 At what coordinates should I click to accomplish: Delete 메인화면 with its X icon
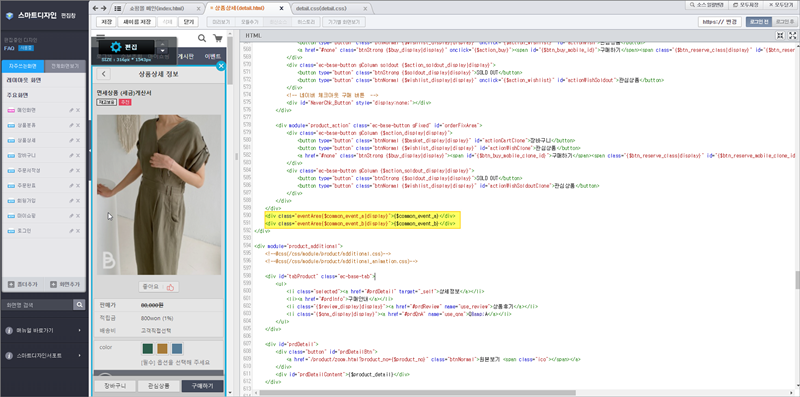(78, 110)
